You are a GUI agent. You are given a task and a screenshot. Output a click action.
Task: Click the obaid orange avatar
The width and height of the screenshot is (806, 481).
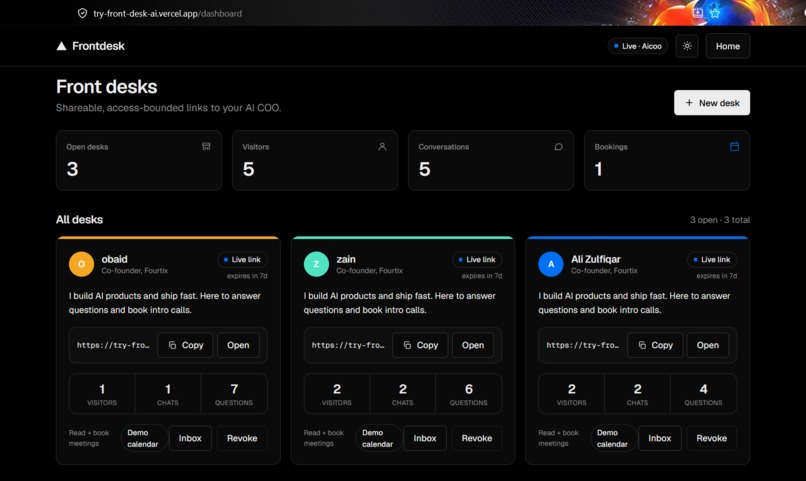(x=81, y=264)
